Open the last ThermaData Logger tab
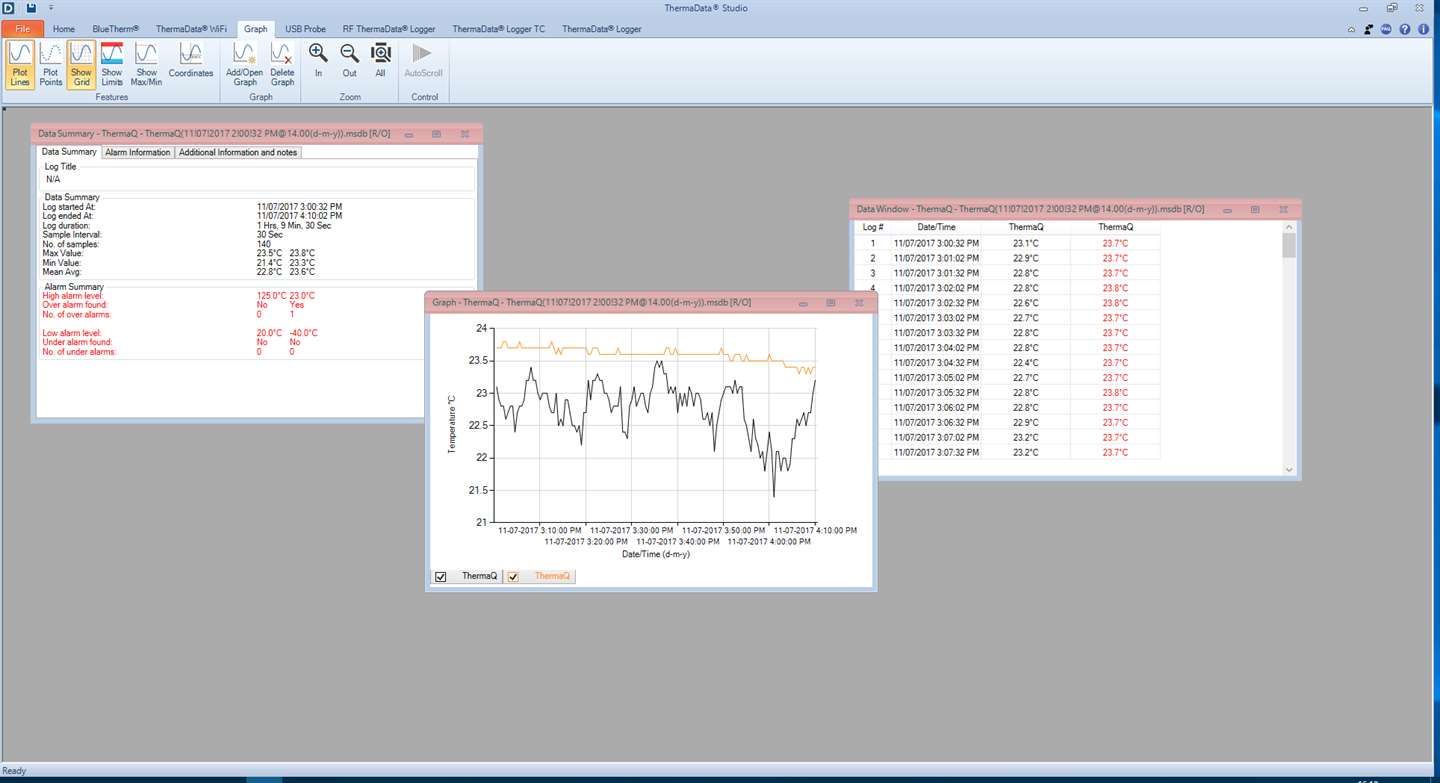The image size is (1440, 783). pyautogui.click(x=602, y=29)
